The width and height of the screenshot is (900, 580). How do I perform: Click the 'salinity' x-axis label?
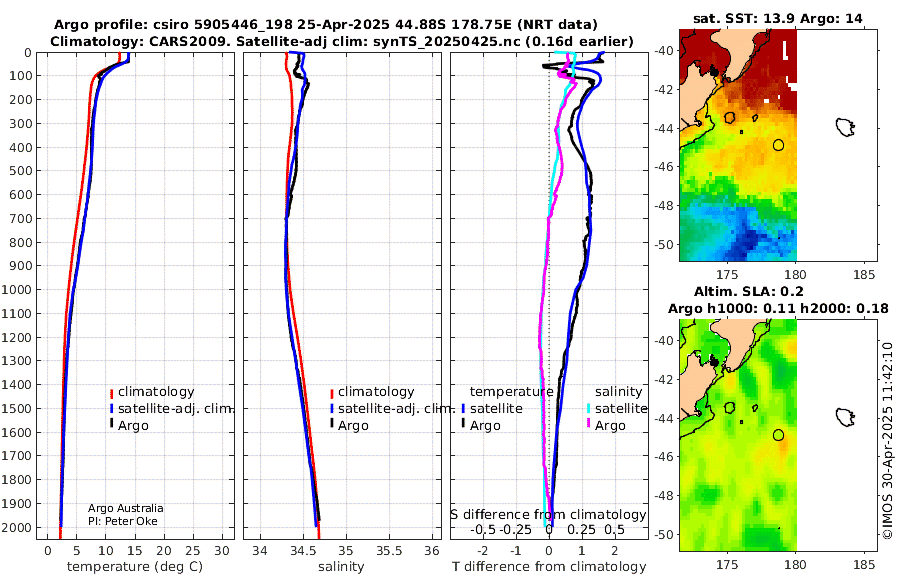341,567
